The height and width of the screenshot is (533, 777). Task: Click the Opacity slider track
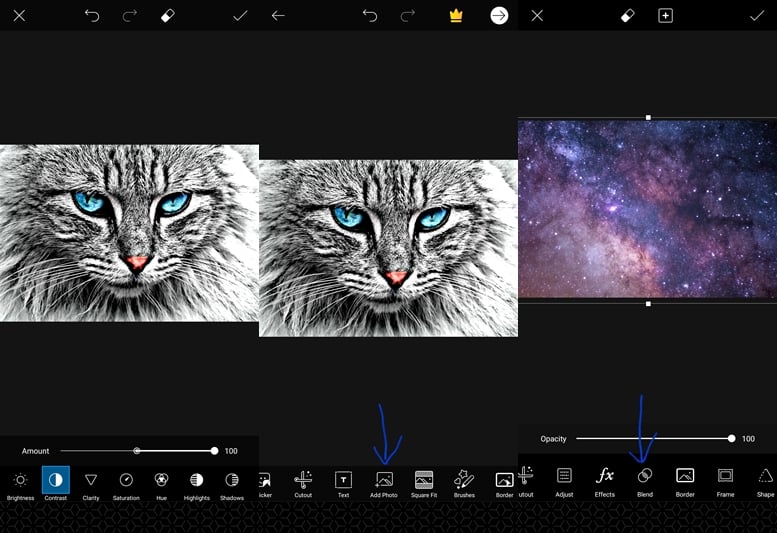pos(654,438)
